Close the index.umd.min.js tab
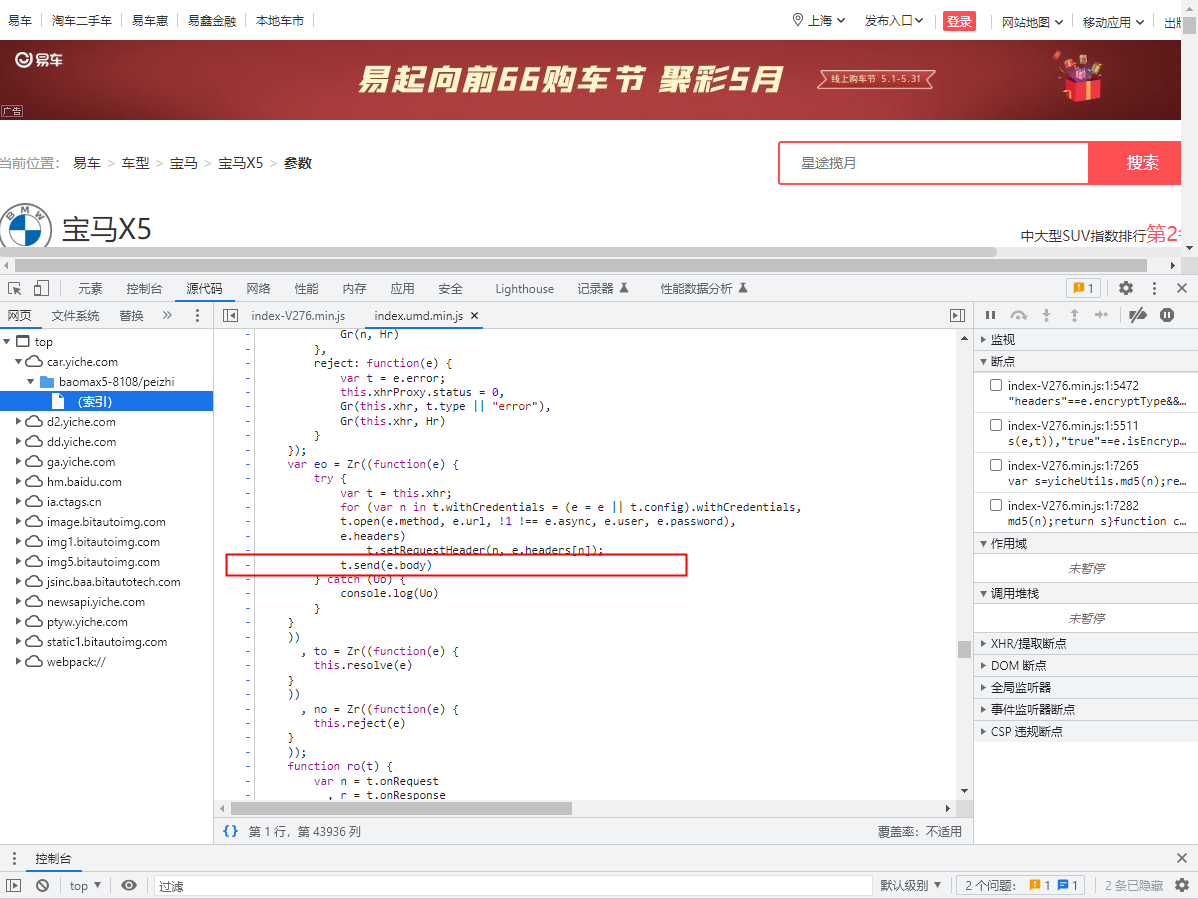 pos(474,315)
